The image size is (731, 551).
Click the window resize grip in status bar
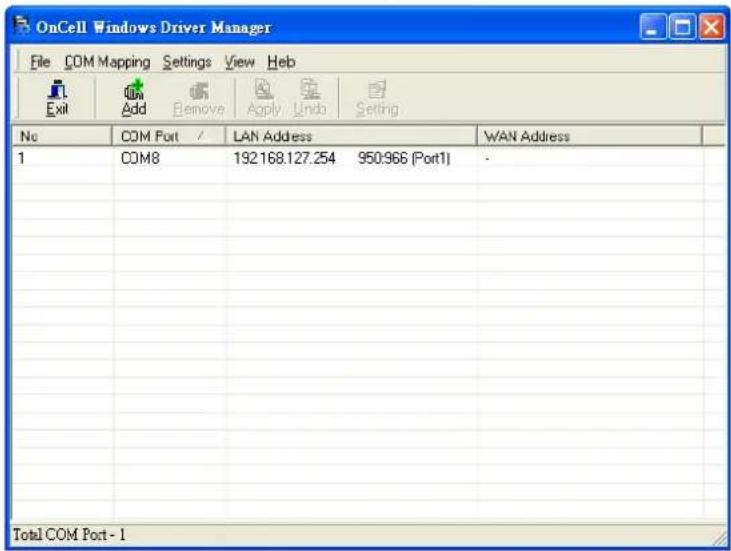(x=718, y=537)
